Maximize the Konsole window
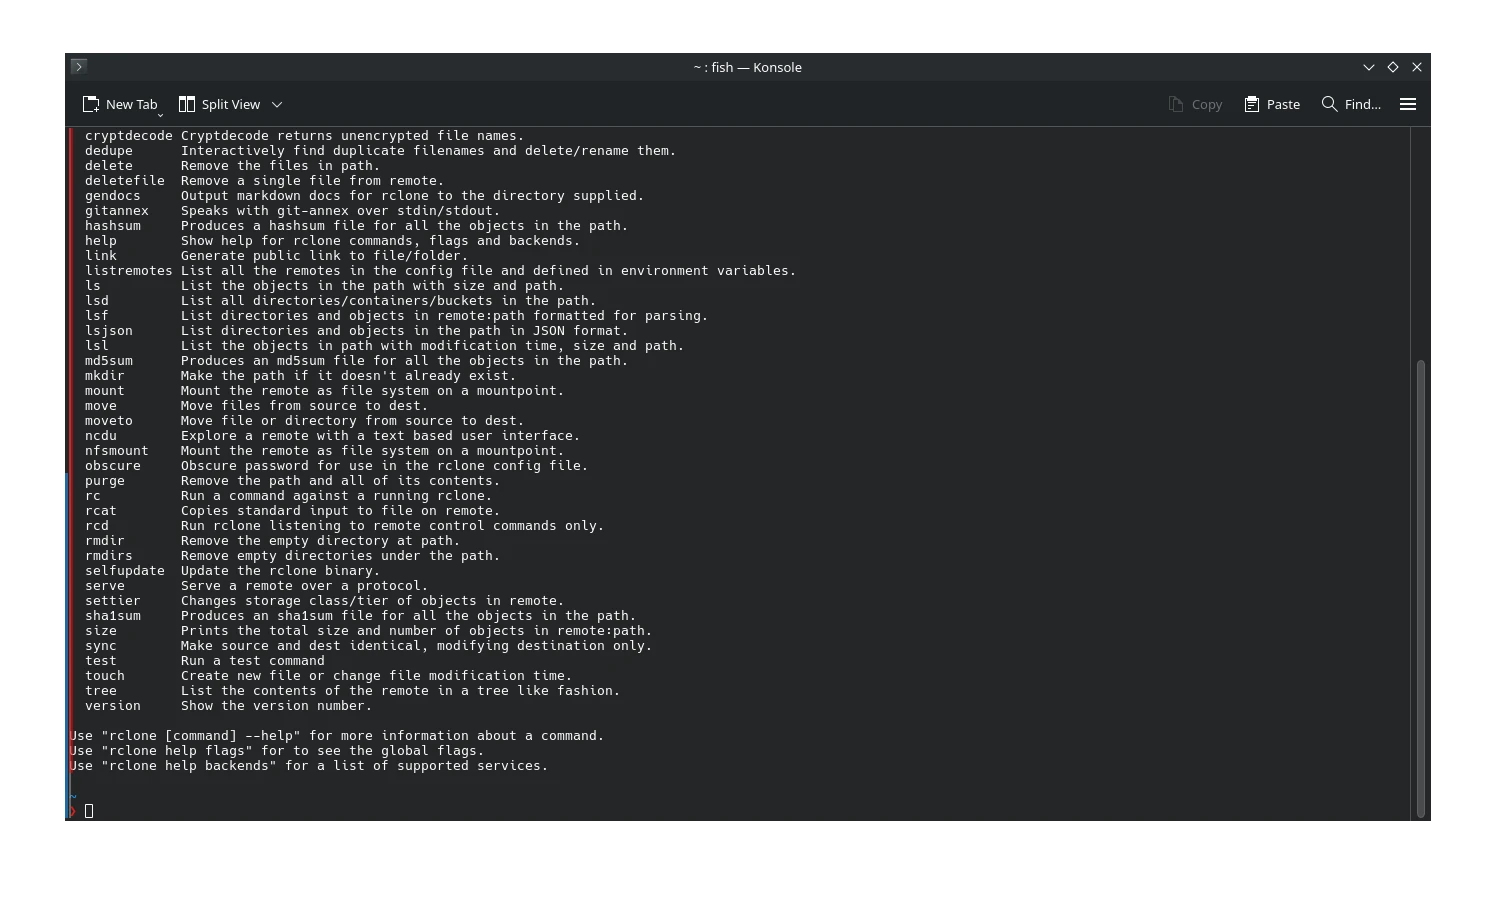 (1393, 67)
